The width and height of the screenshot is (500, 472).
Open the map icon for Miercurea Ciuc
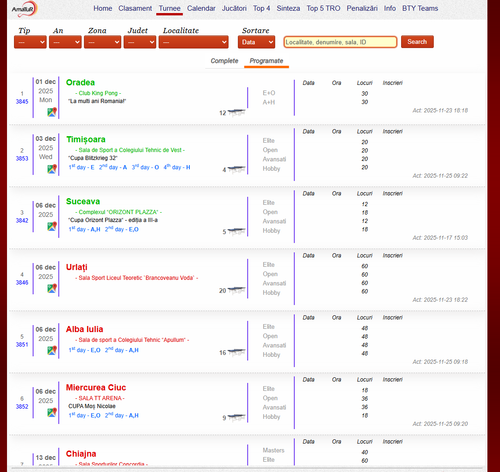point(52,412)
